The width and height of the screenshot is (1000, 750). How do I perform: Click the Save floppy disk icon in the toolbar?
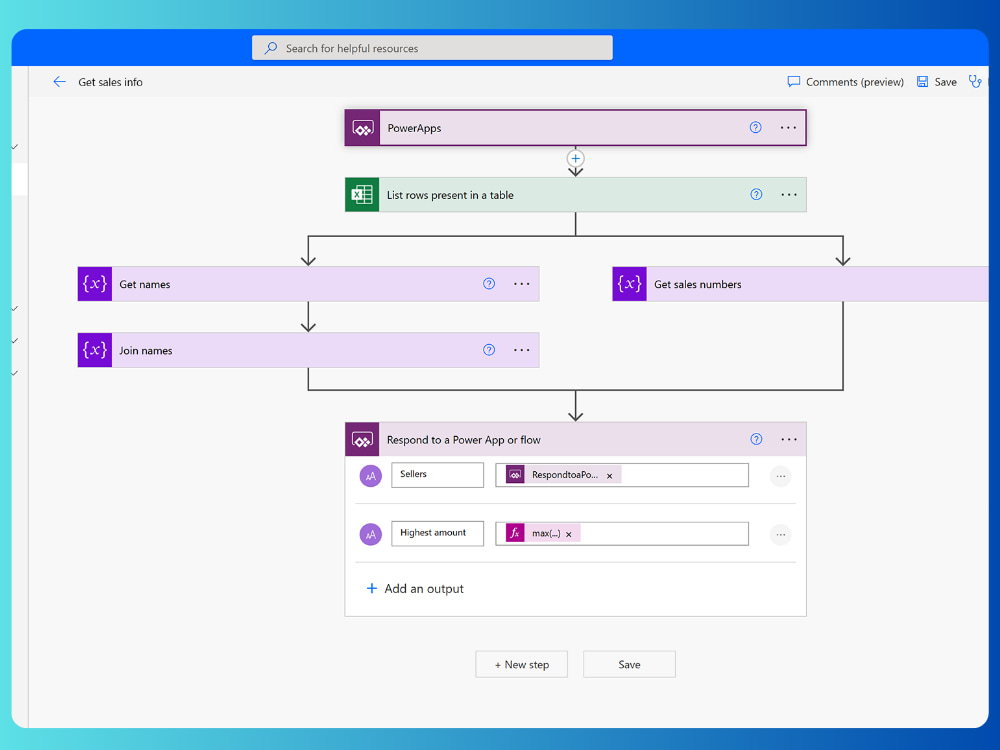point(922,82)
